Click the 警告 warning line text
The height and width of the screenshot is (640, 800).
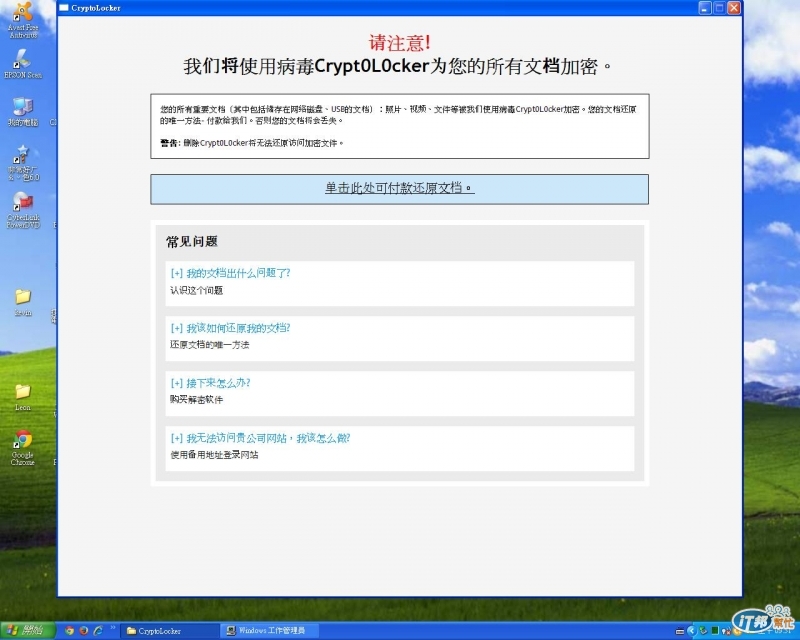pos(252,143)
